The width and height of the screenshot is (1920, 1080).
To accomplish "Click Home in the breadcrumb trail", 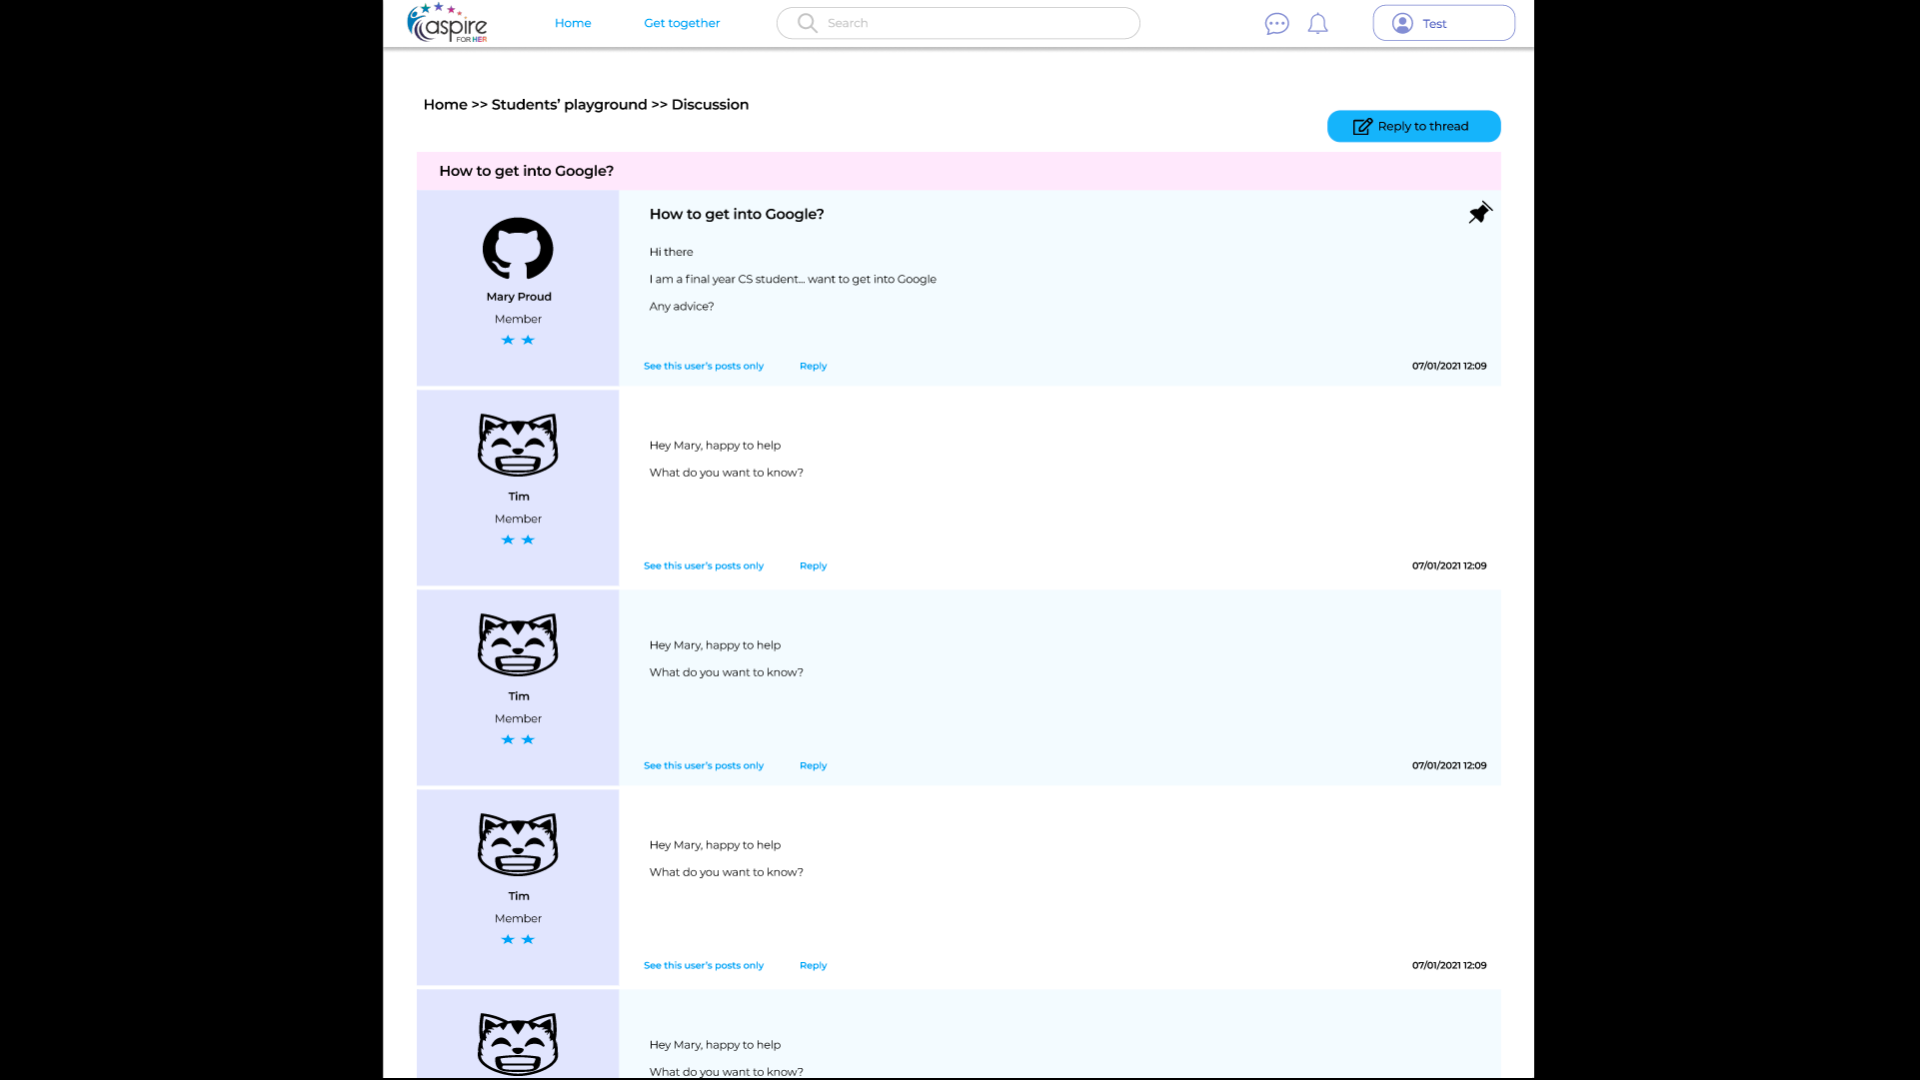I will [x=445, y=105].
